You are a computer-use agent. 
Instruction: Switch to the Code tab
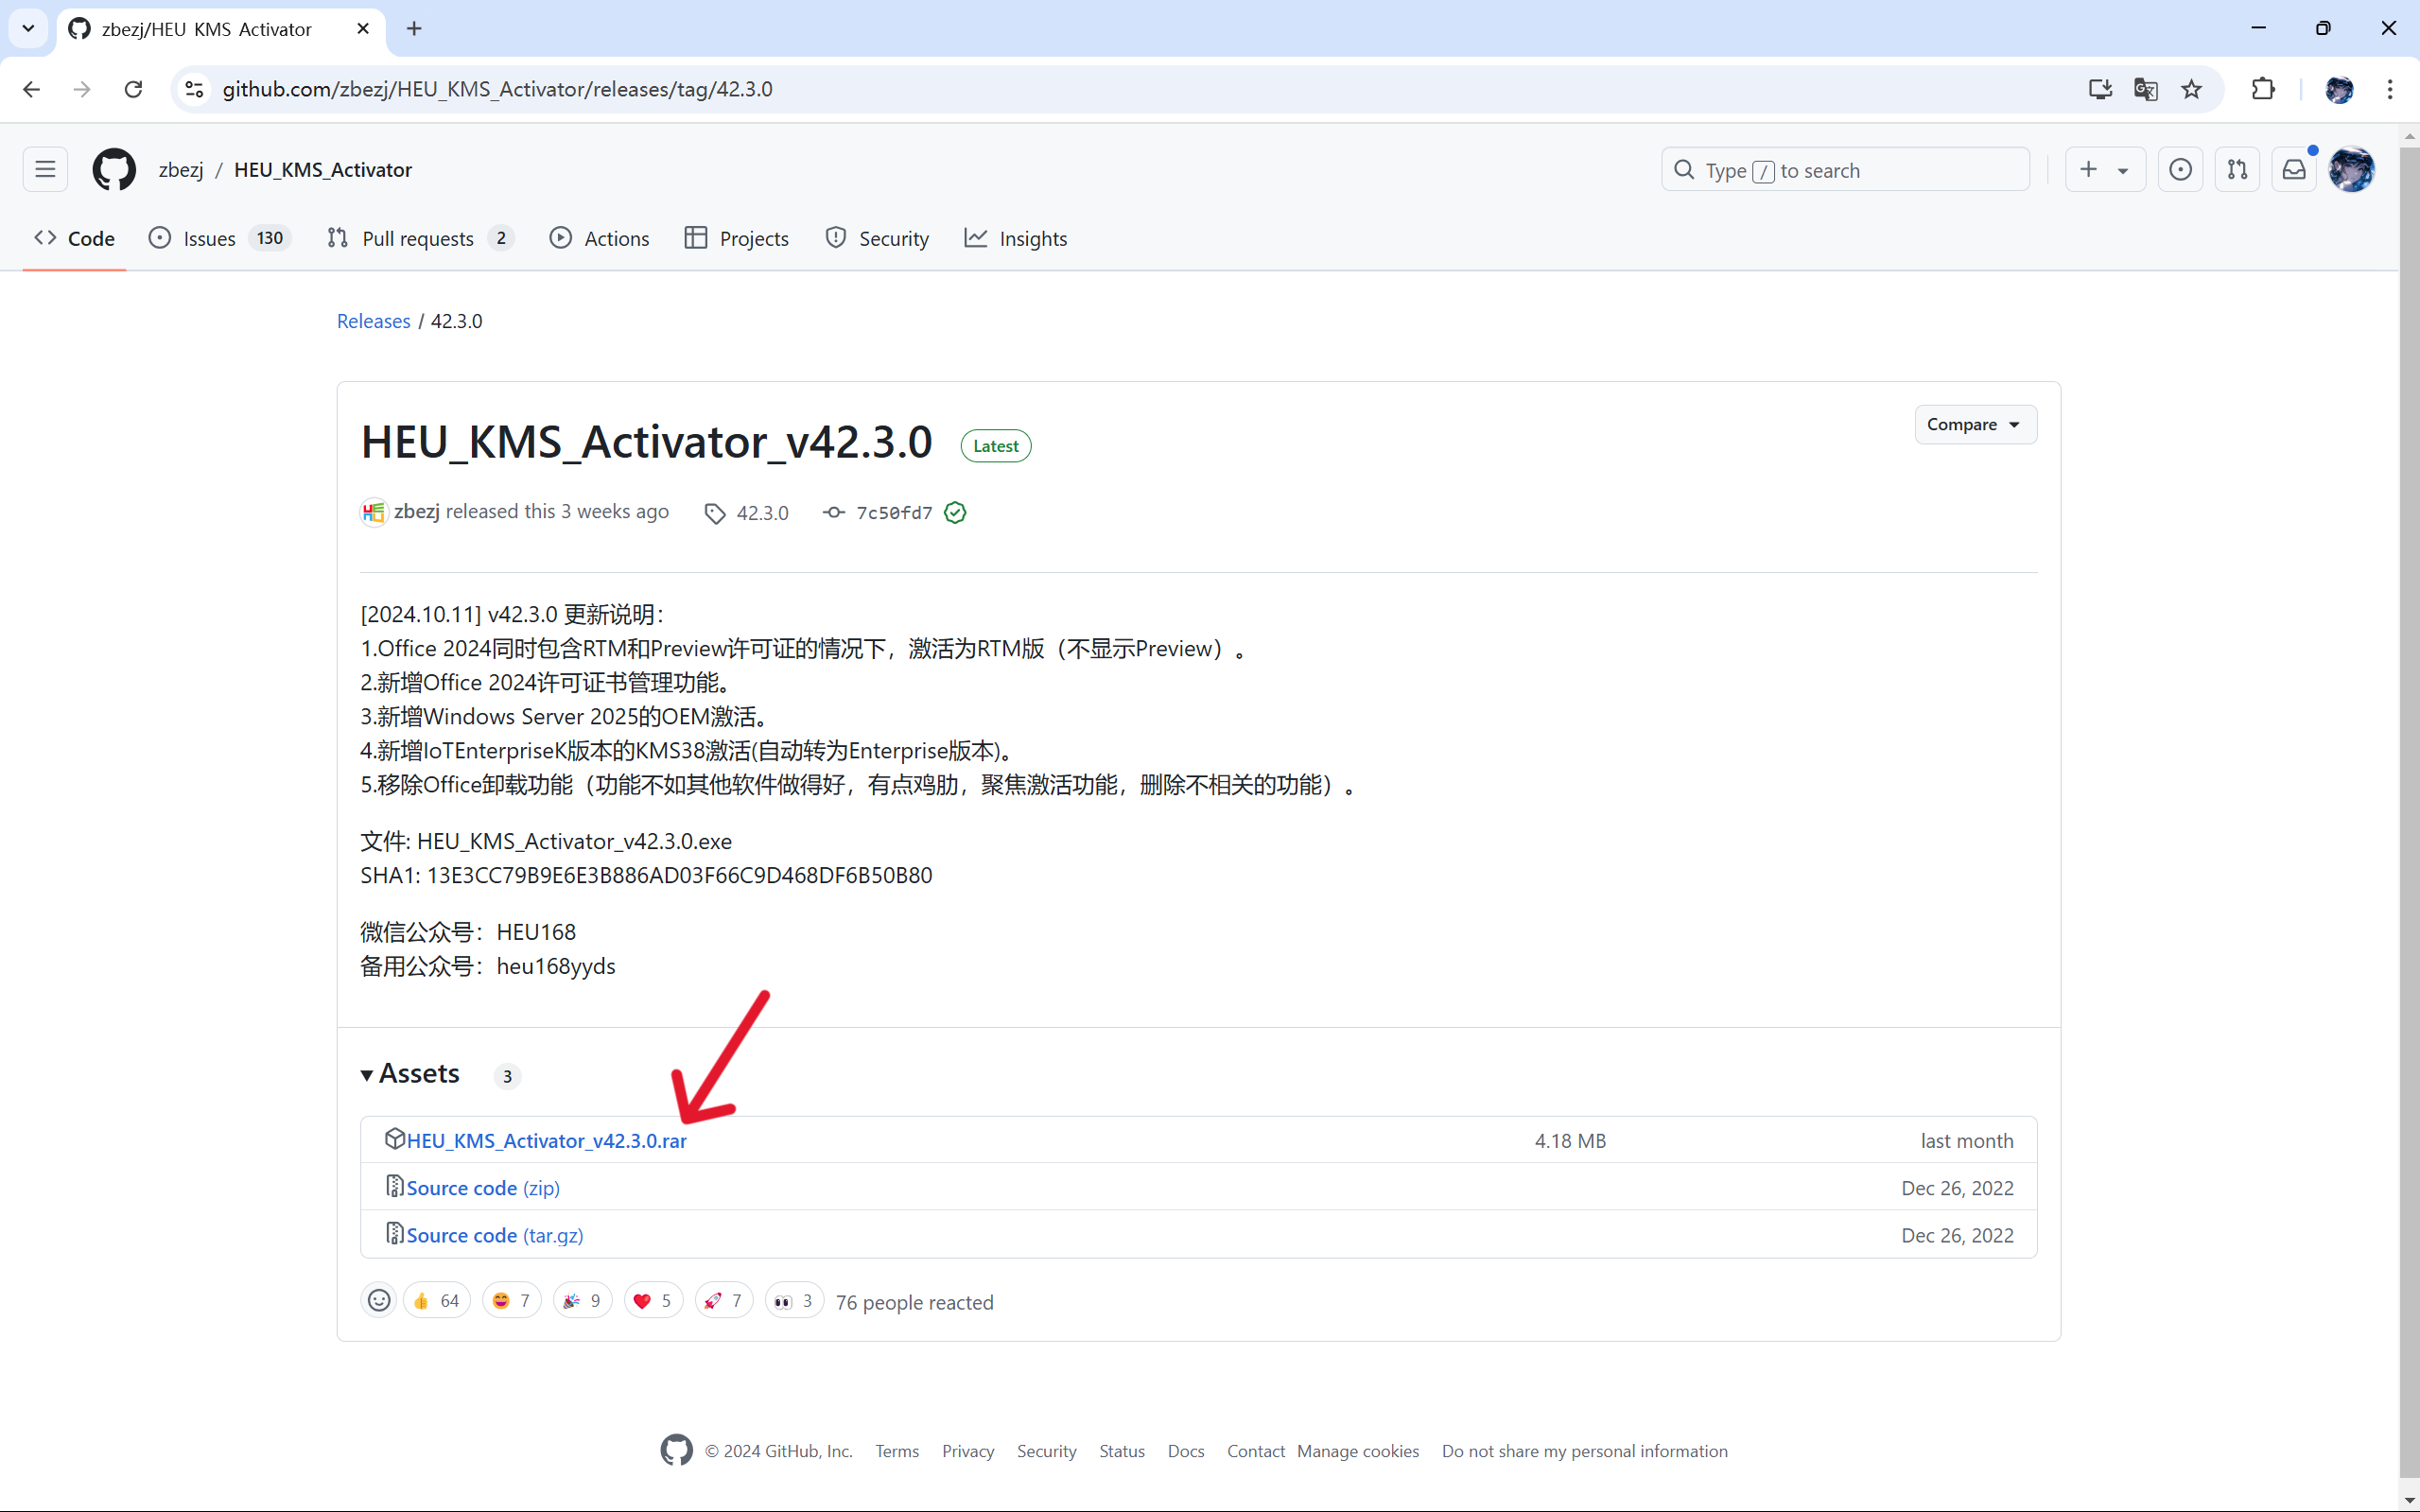(x=74, y=238)
